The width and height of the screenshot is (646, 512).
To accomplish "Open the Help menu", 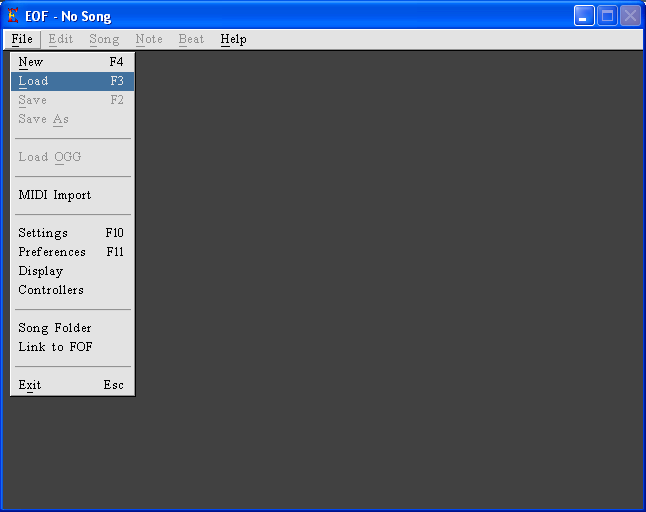I will tap(233, 39).
